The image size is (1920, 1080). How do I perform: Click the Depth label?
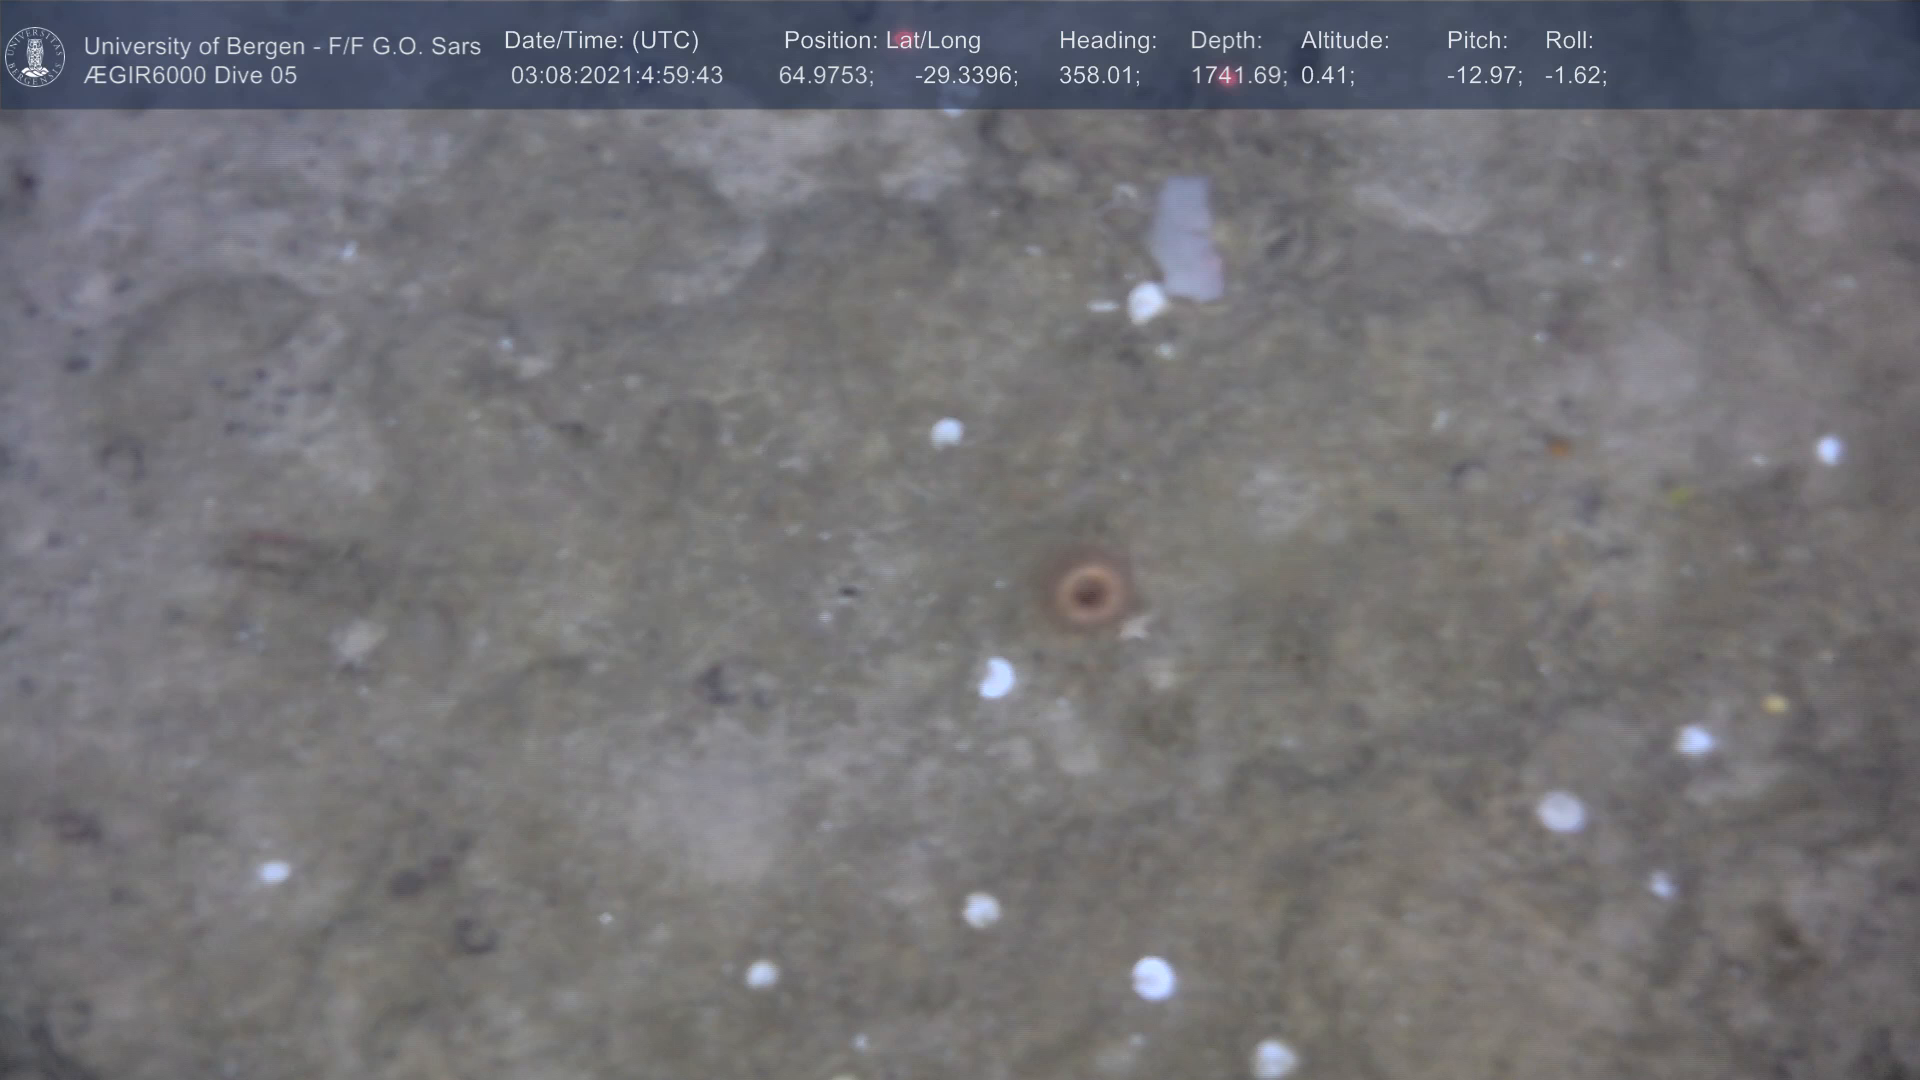pyautogui.click(x=1225, y=41)
